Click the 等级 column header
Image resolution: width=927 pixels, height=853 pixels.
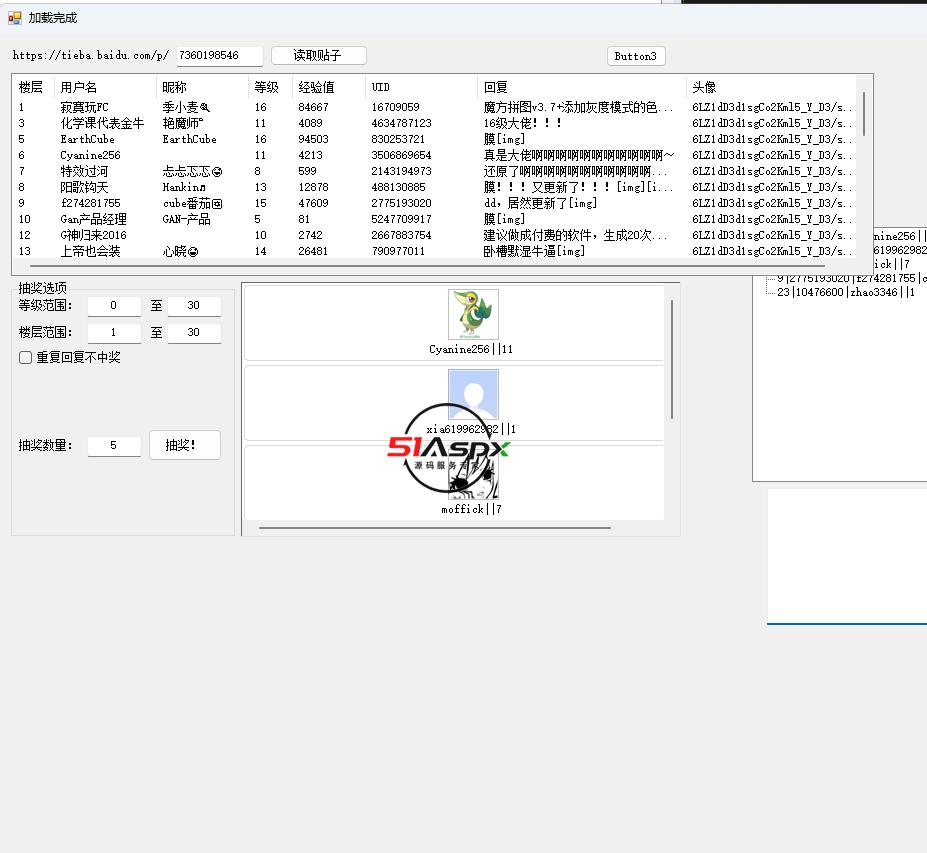pyautogui.click(x=269, y=88)
